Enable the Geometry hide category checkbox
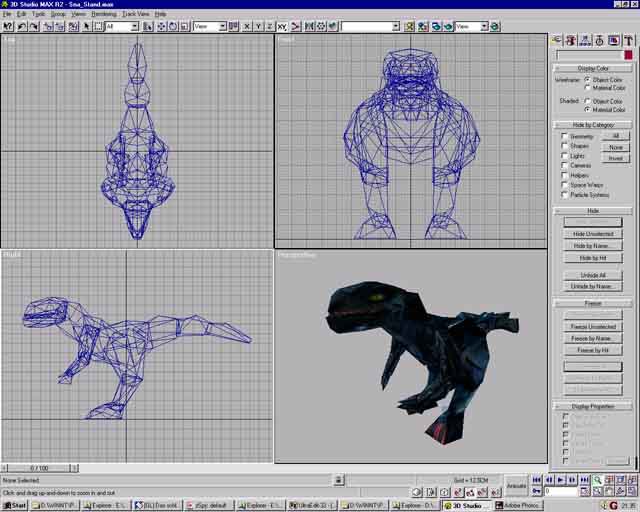 pos(565,135)
